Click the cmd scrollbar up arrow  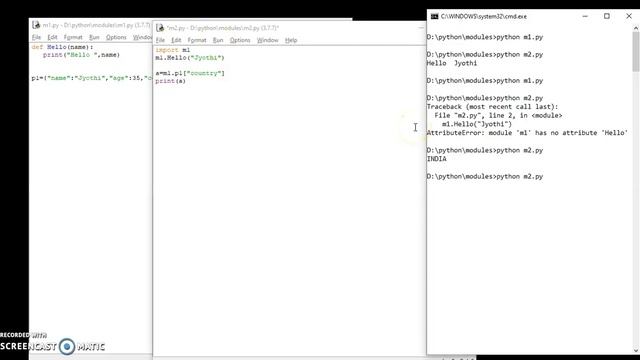point(636,28)
